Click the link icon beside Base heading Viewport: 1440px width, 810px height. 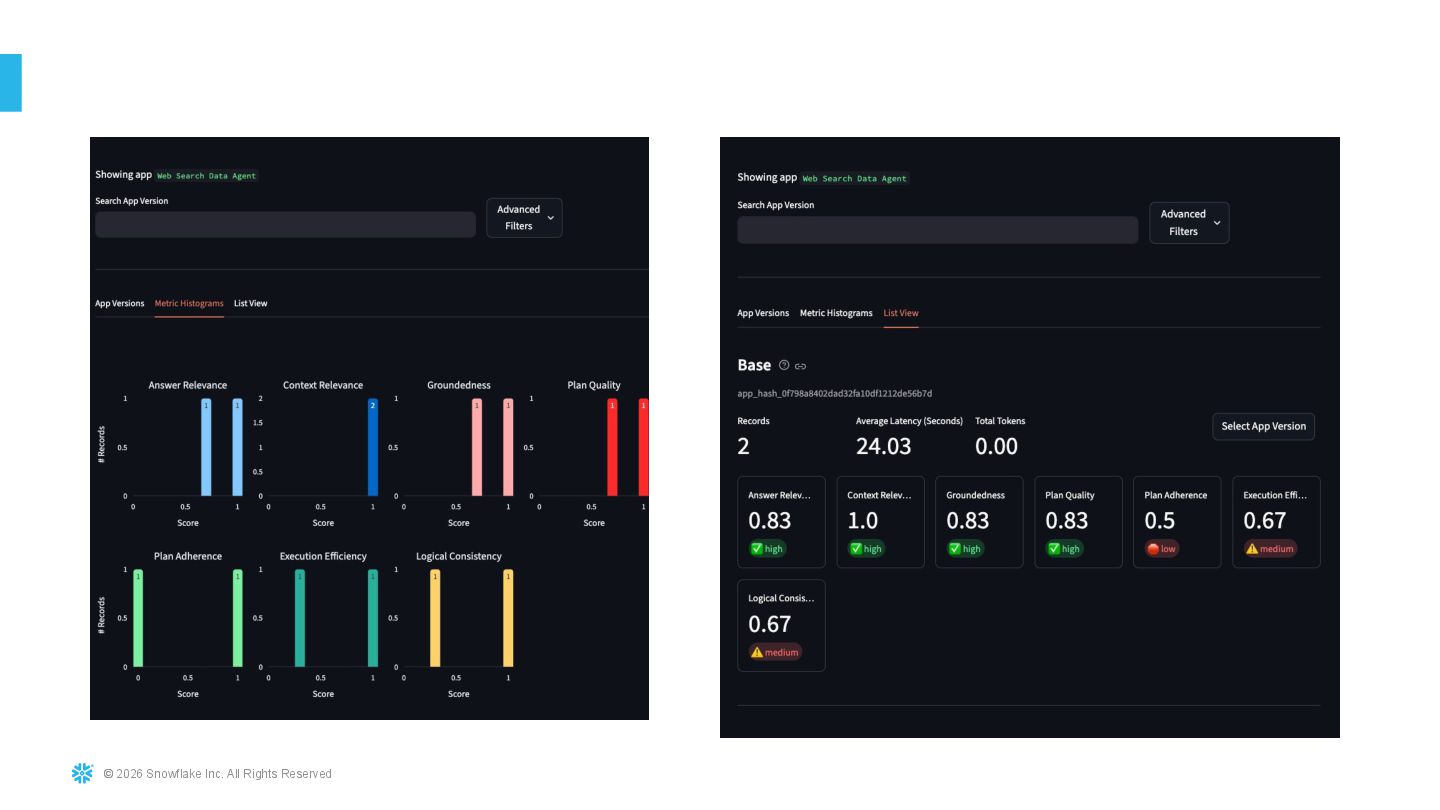click(x=800, y=366)
